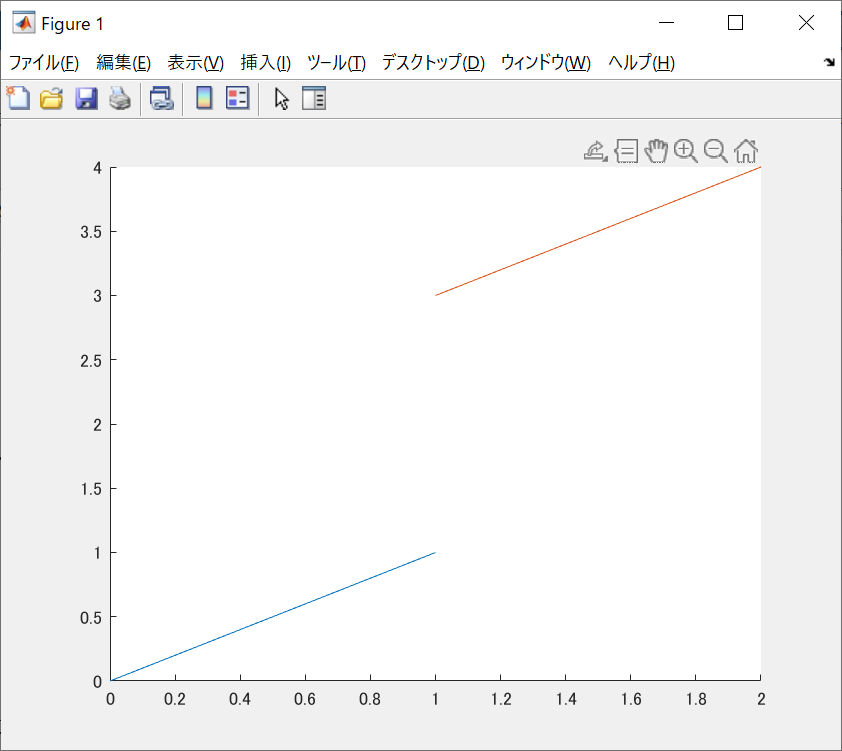Open the 編集(E) menu
This screenshot has height=751, width=842.
tap(124, 63)
